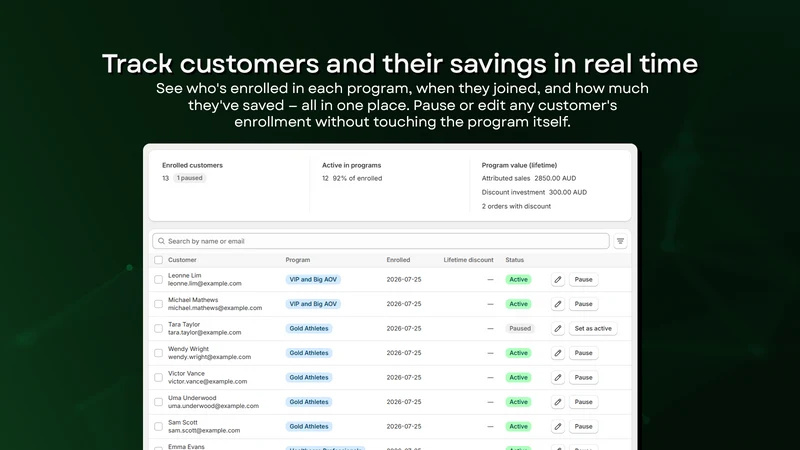The height and width of the screenshot is (450, 800).
Task: Click the uma.underwood@example.com email
Action: tap(213, 406)
